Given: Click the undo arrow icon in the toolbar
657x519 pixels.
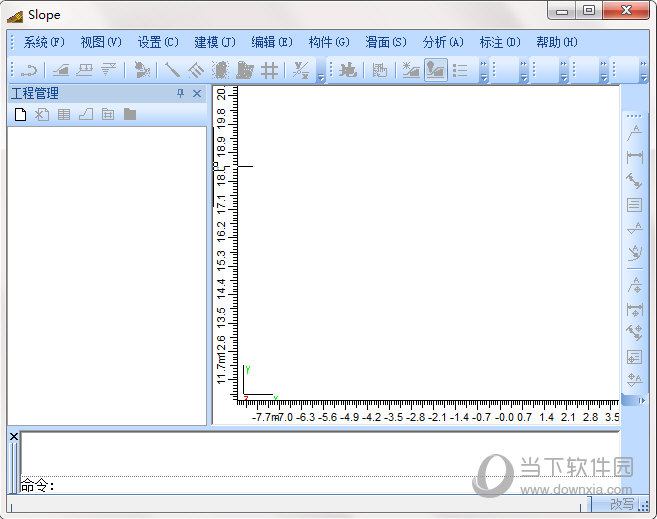Looking at the screenshot, I should tap(29, 70).
